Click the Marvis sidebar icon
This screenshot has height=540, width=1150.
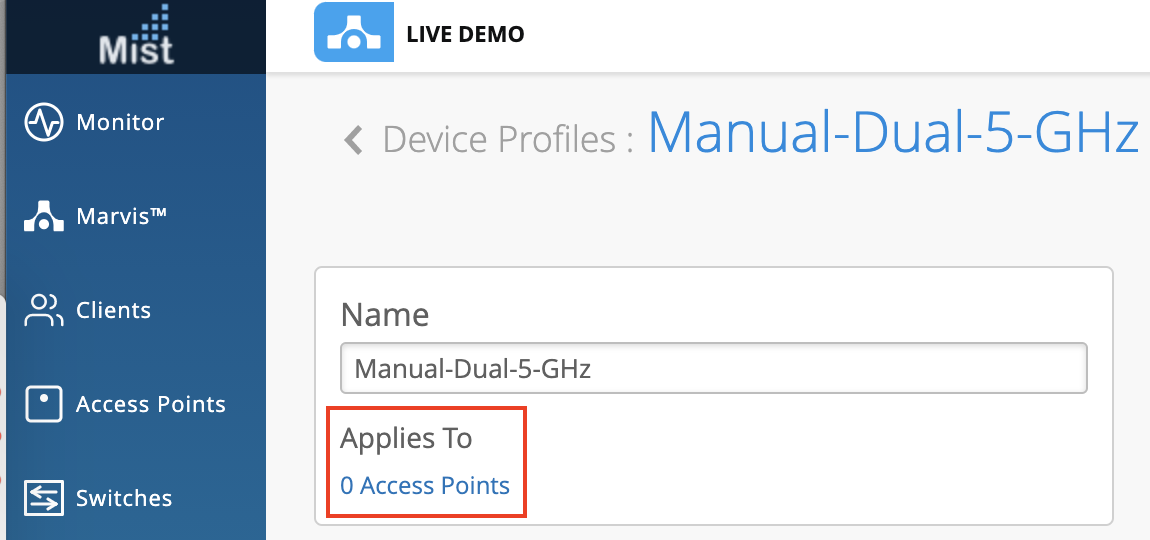44,216
